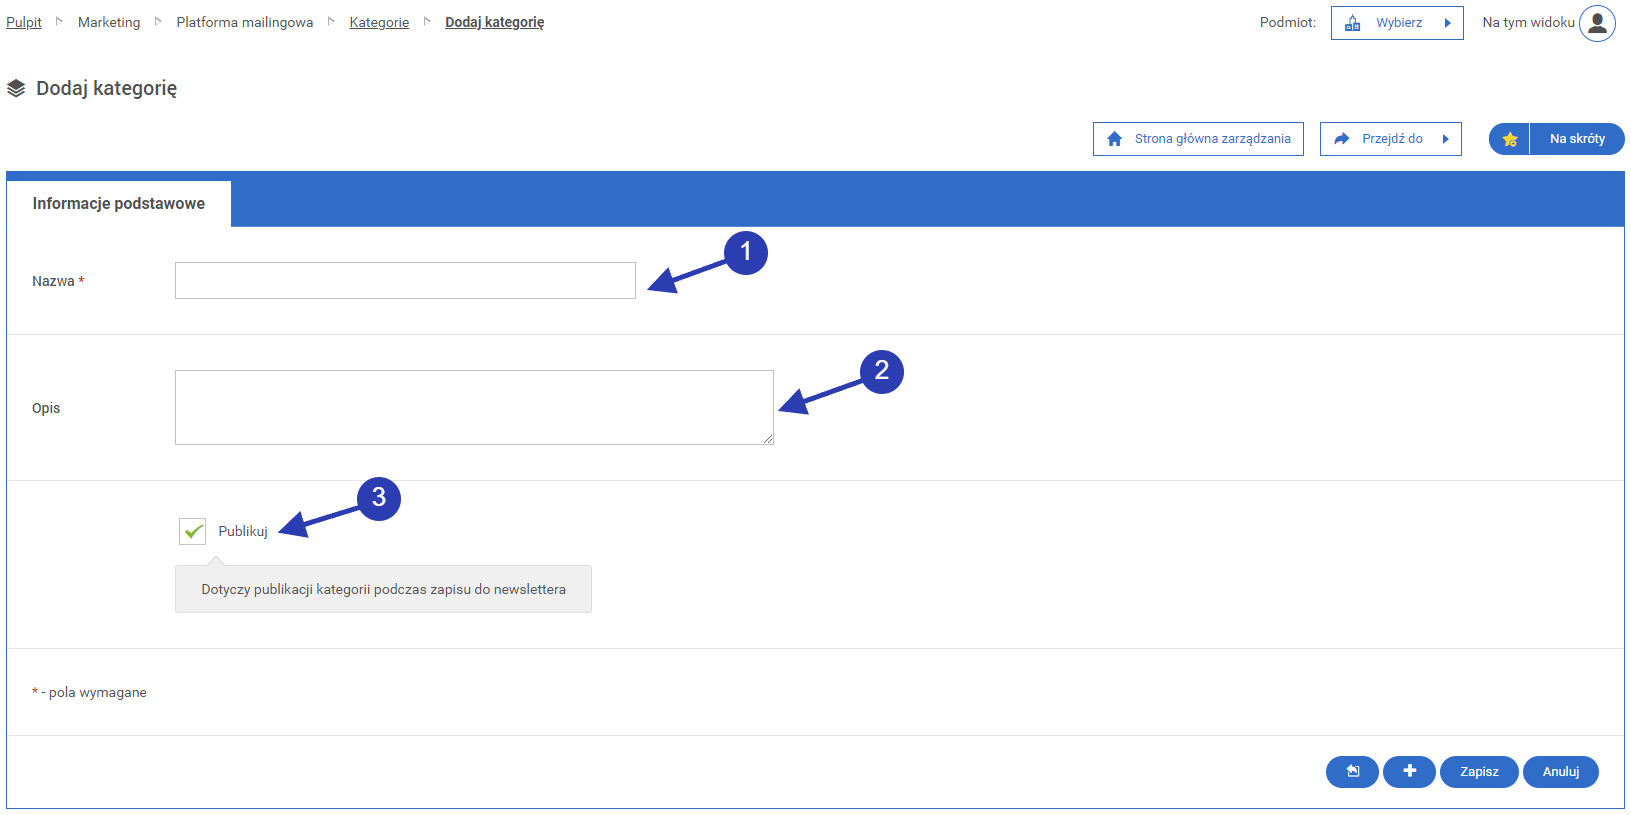Focus the Nazwa text field
1631x815 pixels.
coord(405,281)
